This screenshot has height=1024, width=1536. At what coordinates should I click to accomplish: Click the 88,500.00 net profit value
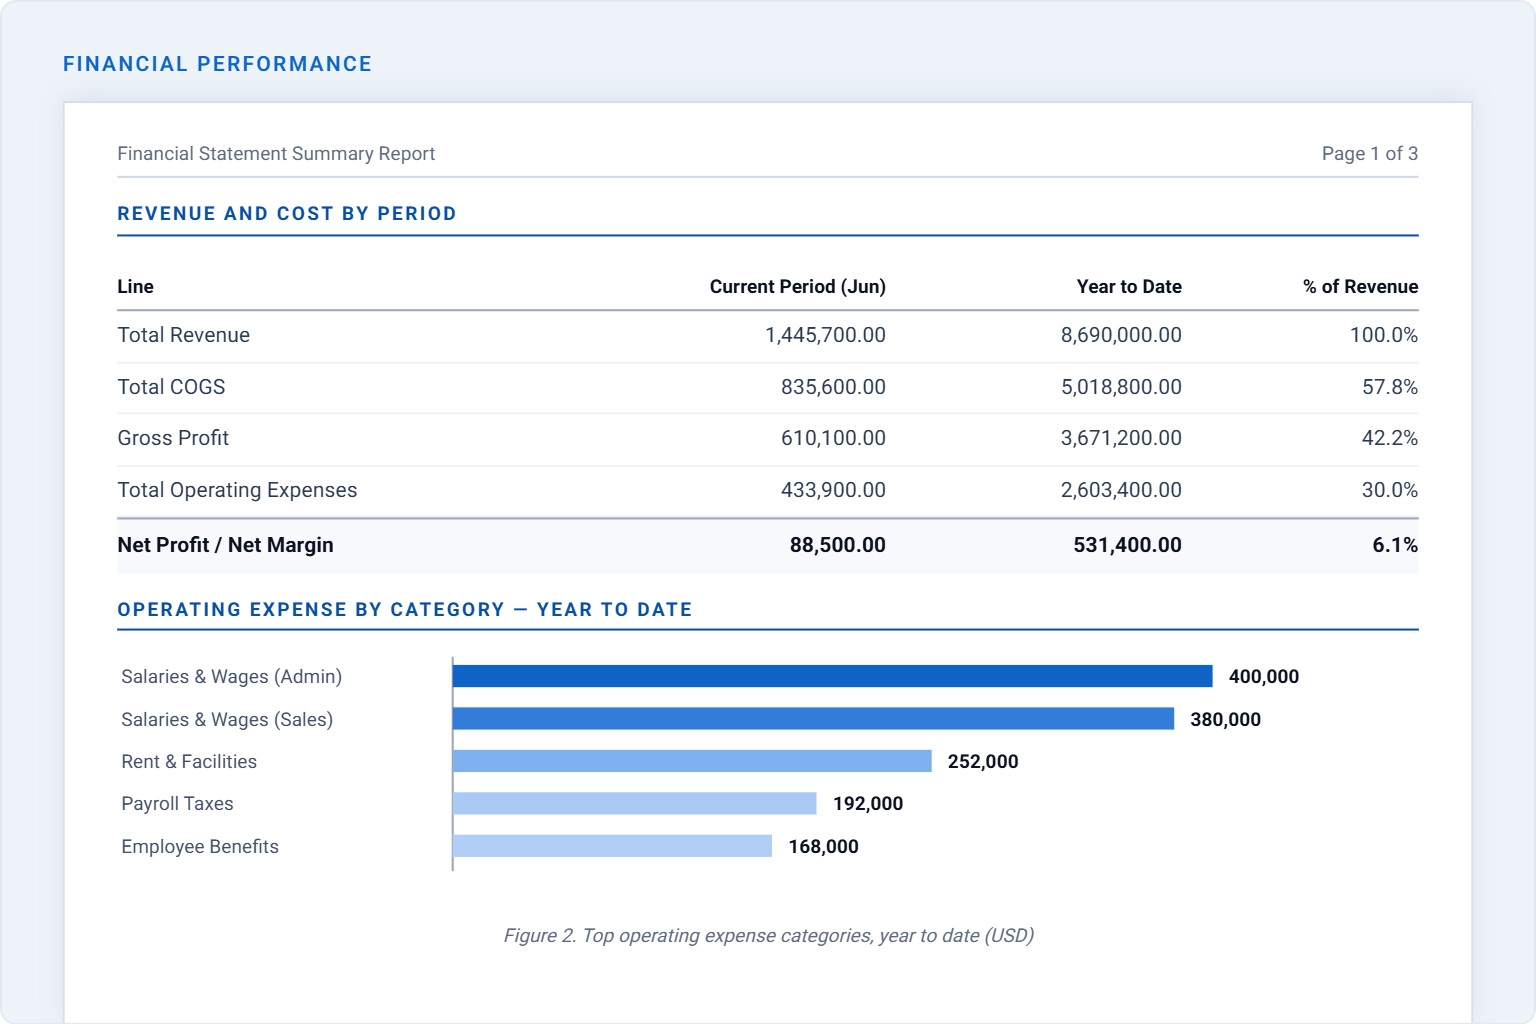click(x=838, y=545)
